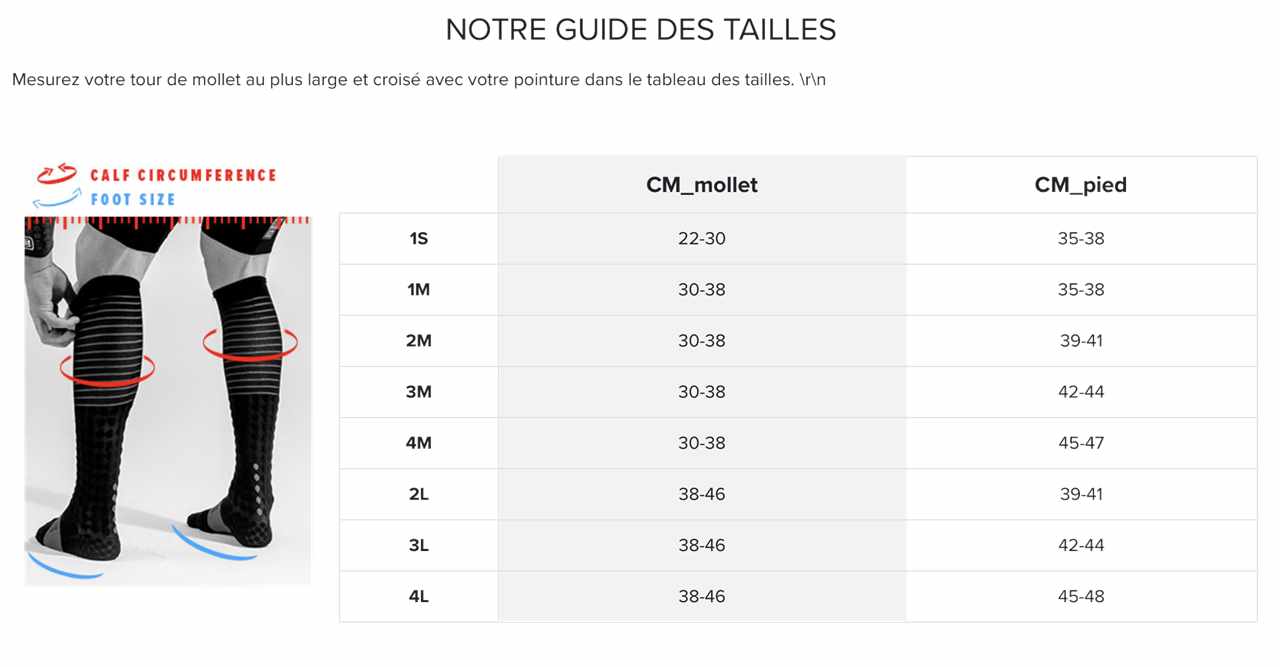The height and width of the screenshot is (667, 1280).
Task: Select the CALF CIRCUMFERENCE legend label
Action: (183, 175)
